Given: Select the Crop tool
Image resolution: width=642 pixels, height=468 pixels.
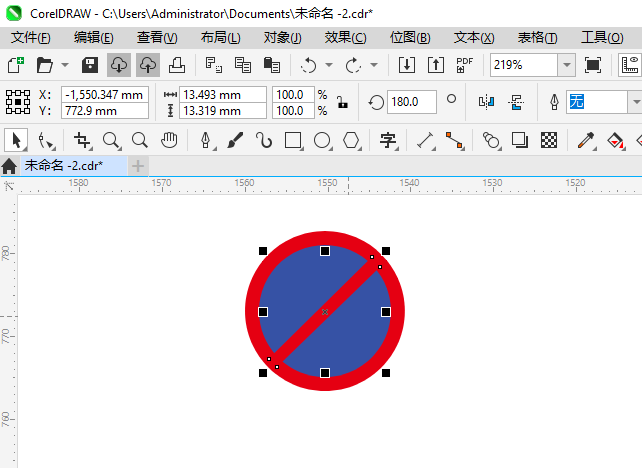Looking at the screenshot, I should pyautogui.click(x=82, y=141).
